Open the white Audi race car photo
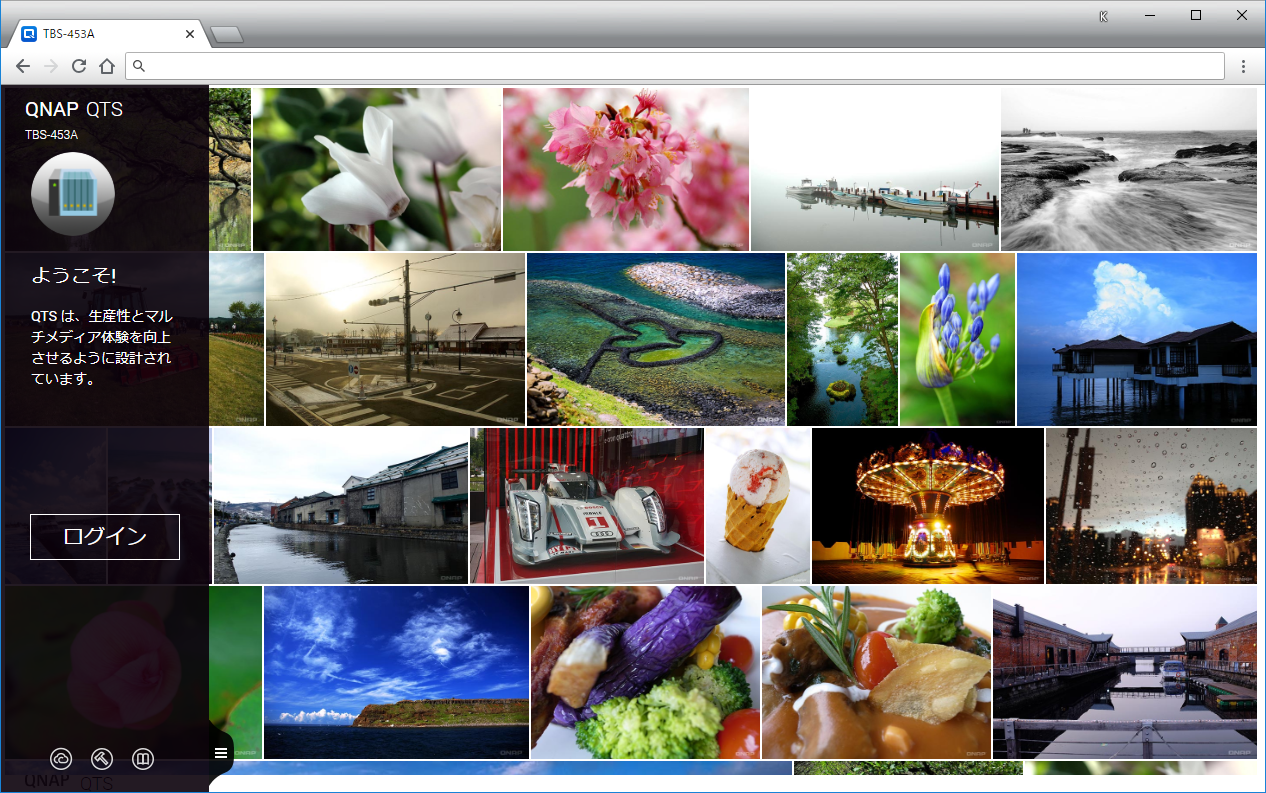Screen dimensions: 1266x793 (x=586, y=506)
